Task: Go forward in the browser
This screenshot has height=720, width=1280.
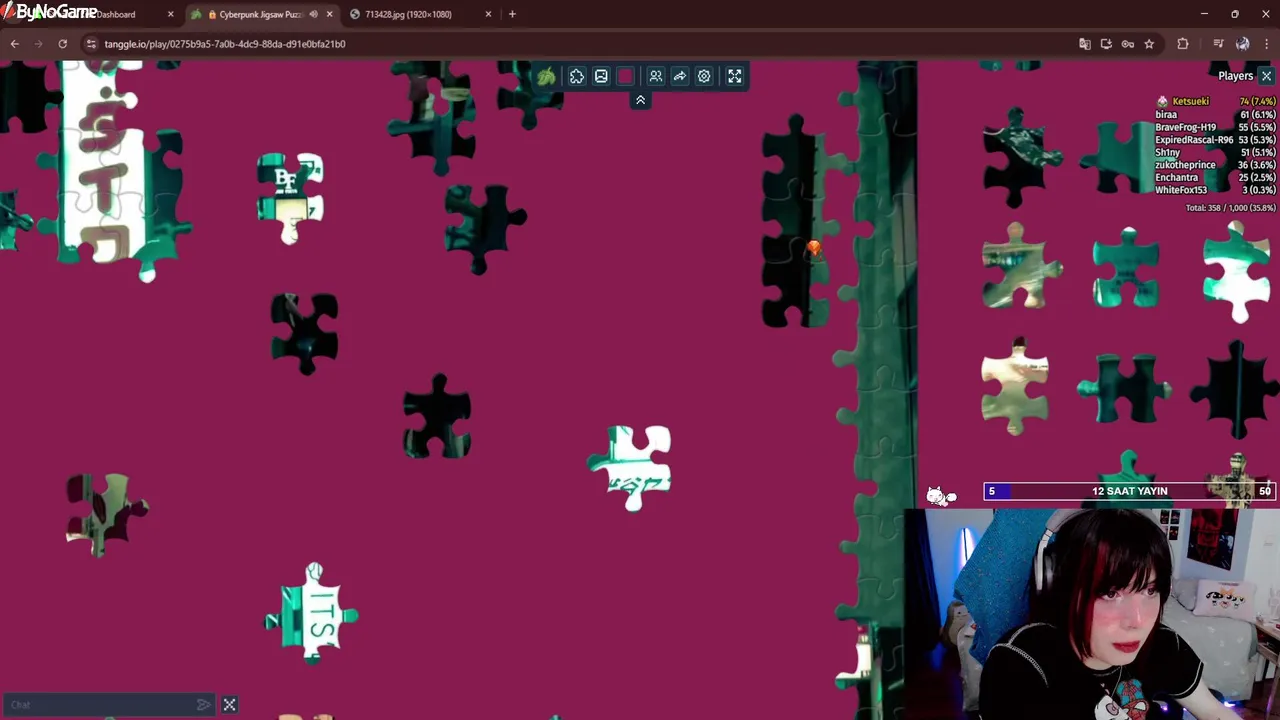Action: 39,44
